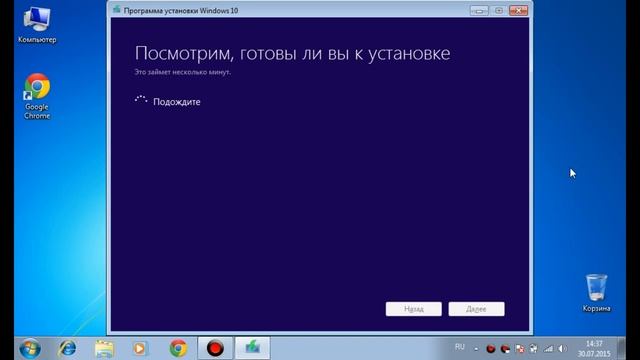Switch to the red screen recorder taskbar app

point(215,349)
